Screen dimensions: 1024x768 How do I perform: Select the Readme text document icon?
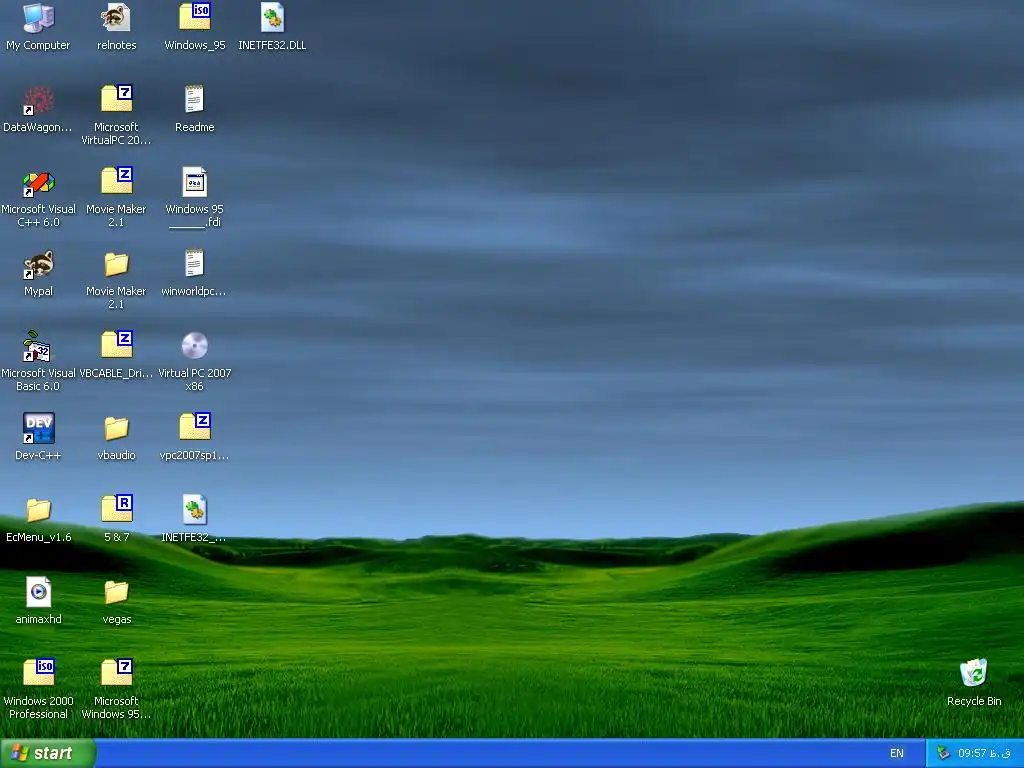click(x=195, y=101)
